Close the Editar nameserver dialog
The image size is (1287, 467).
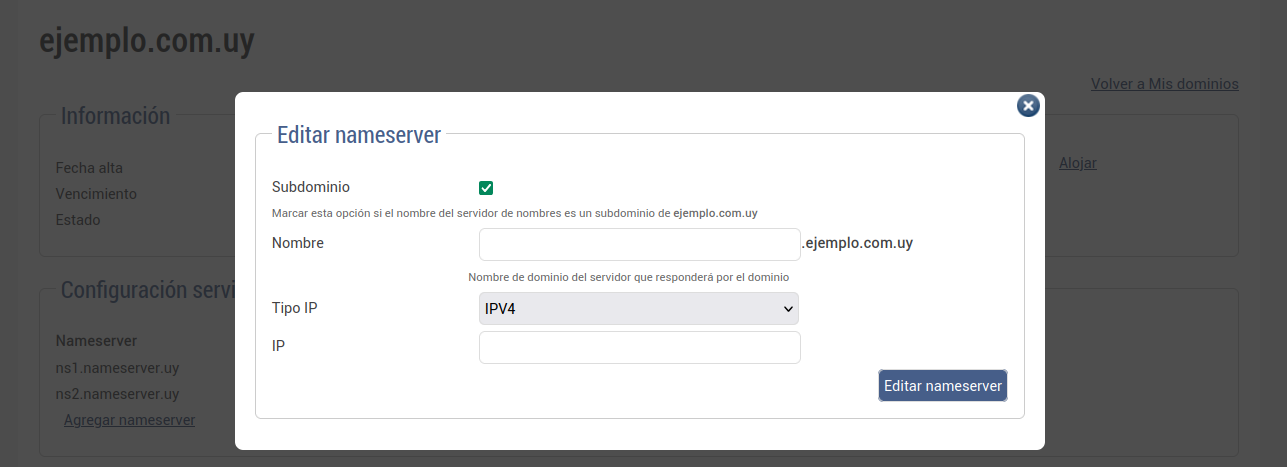[1028, 106]
